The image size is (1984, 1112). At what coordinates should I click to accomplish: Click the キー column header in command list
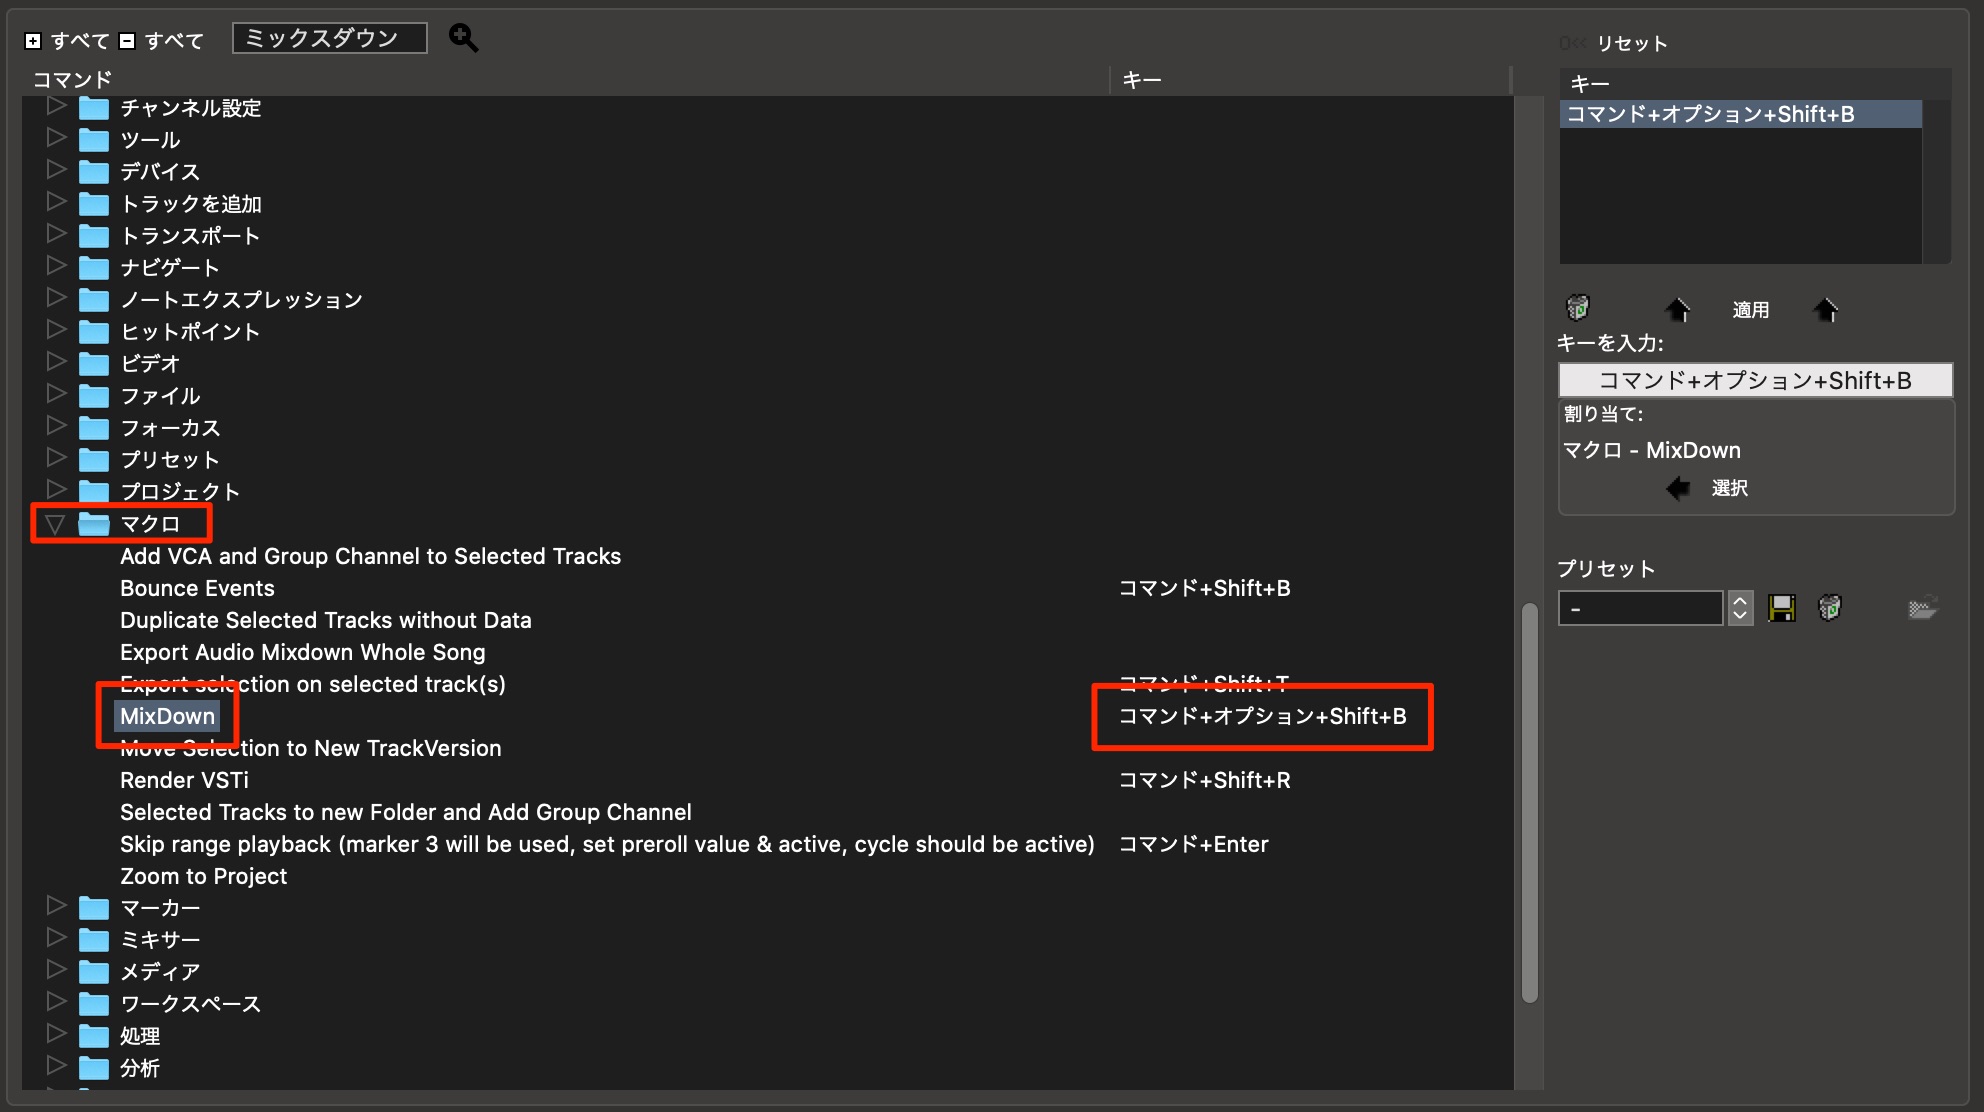point(1142,80)
